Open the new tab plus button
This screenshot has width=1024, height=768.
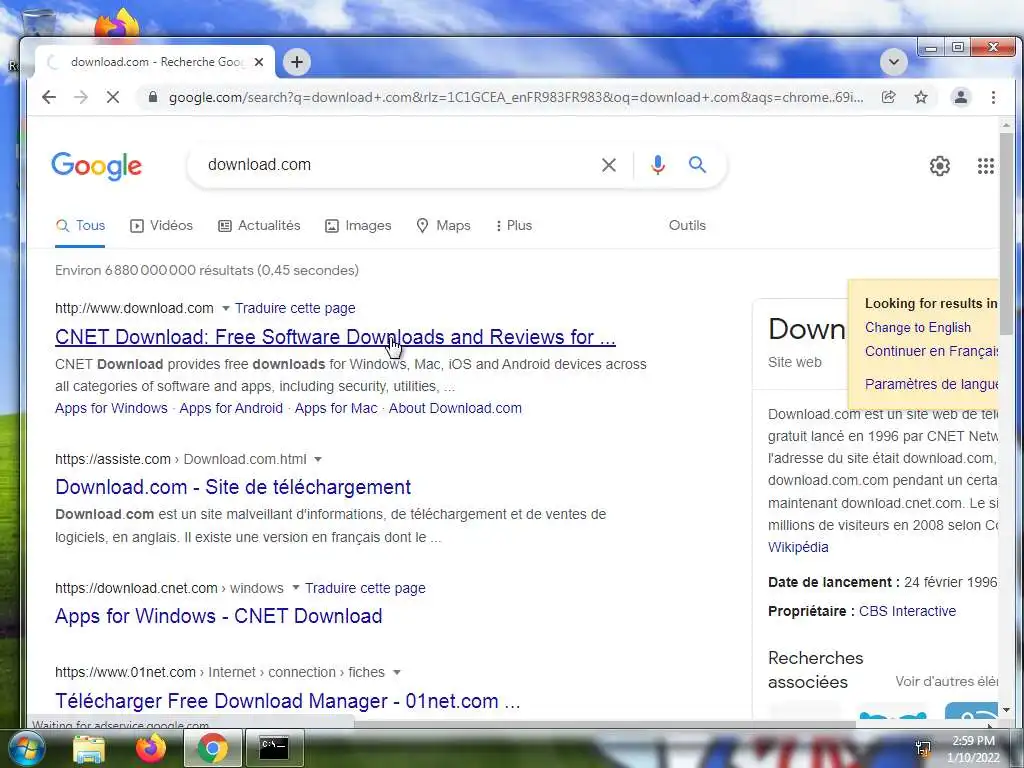point(296,62)
